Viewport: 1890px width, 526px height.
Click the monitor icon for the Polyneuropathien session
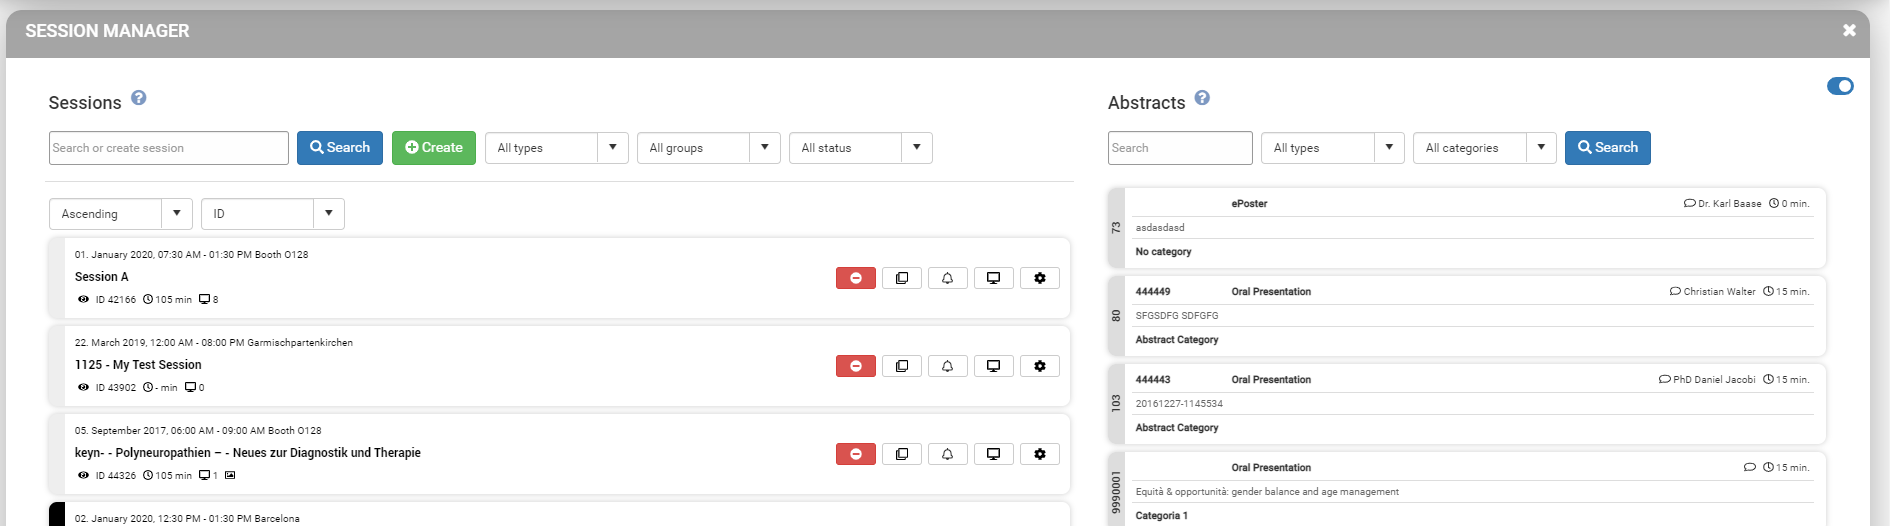click(x=994, y=454)
